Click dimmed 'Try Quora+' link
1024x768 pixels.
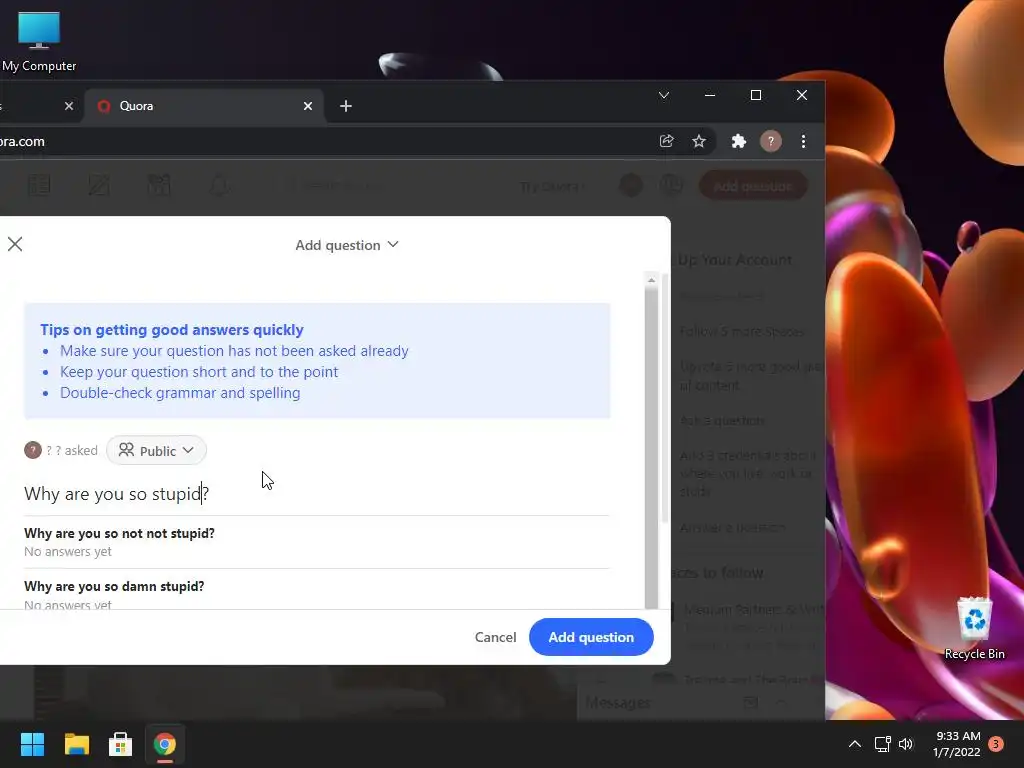pyautogui.click(x=551, y=187)
